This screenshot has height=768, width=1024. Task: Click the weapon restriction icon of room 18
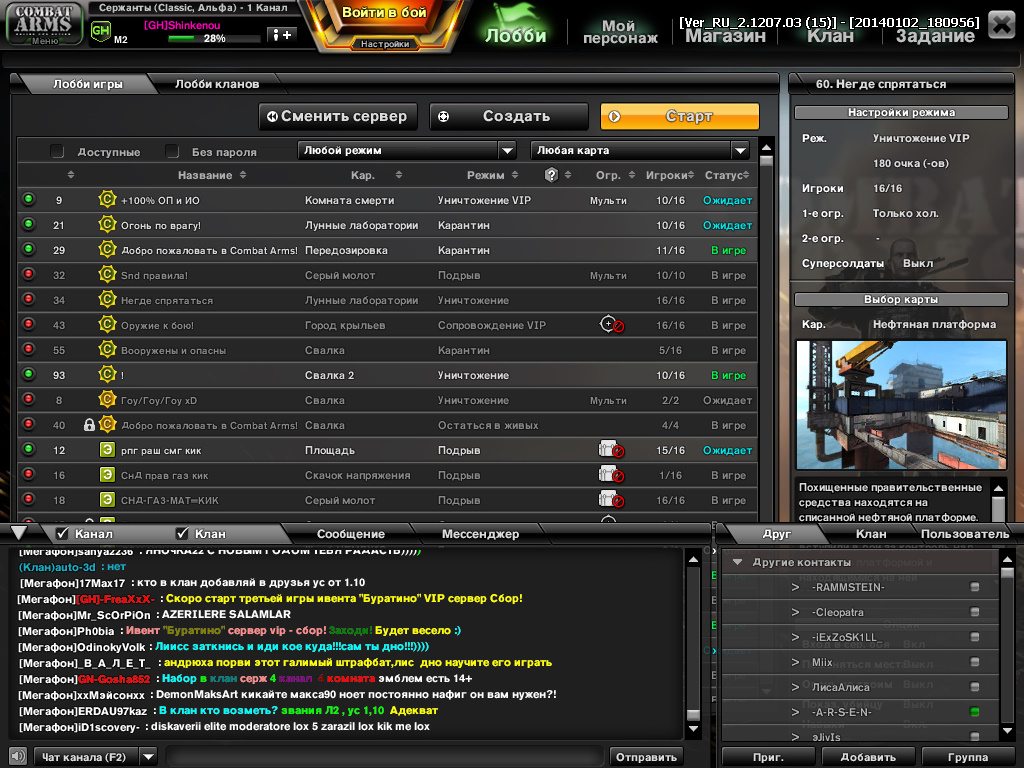611,500
